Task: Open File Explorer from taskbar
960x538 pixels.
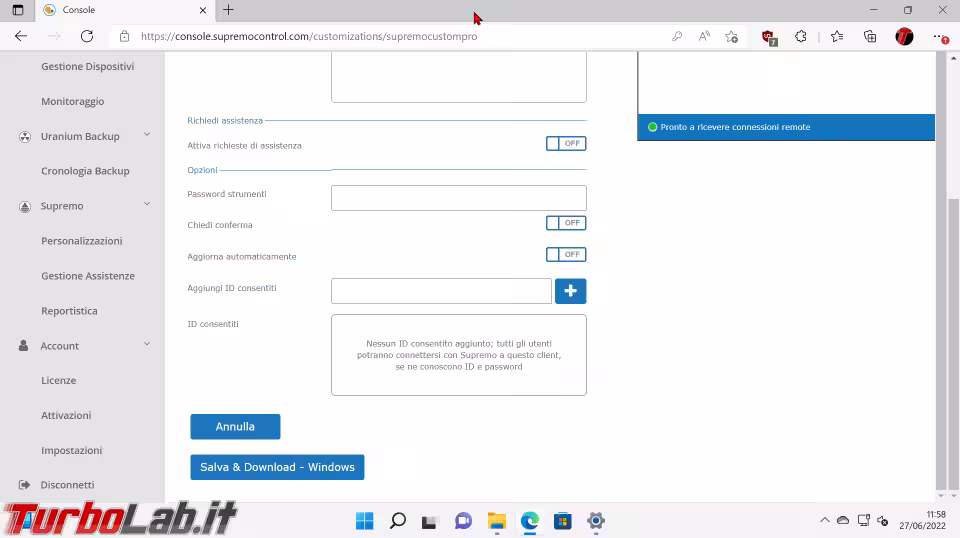Action: click(x=497, y=521)
